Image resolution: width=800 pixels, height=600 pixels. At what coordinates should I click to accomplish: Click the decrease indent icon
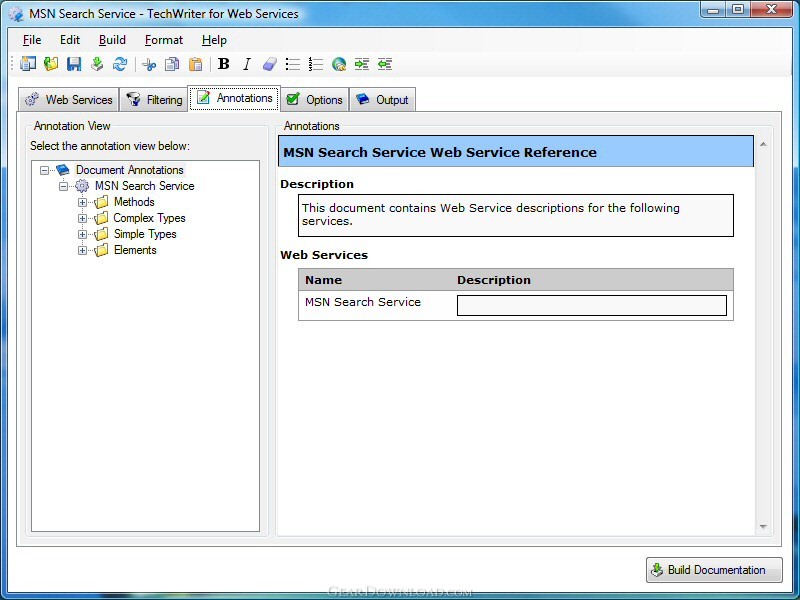(385, 64)
